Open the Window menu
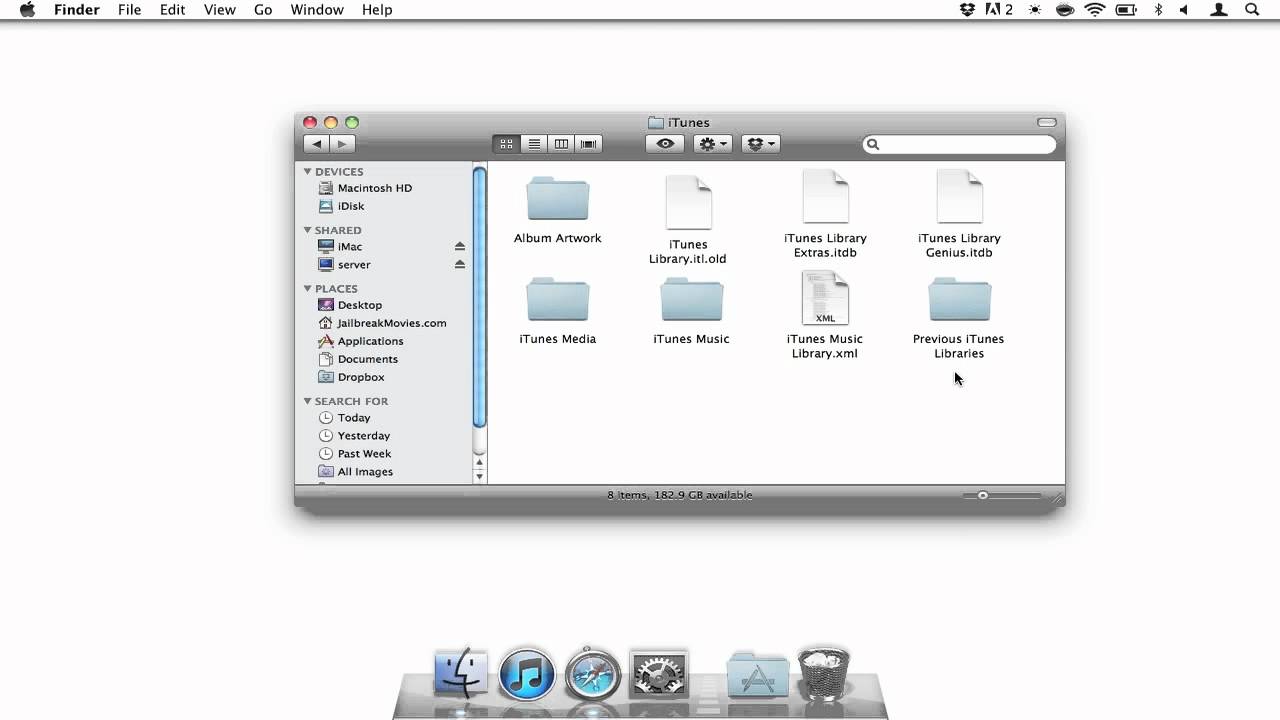The height and width of the screenshot is (720, 1280). [317, 10]
